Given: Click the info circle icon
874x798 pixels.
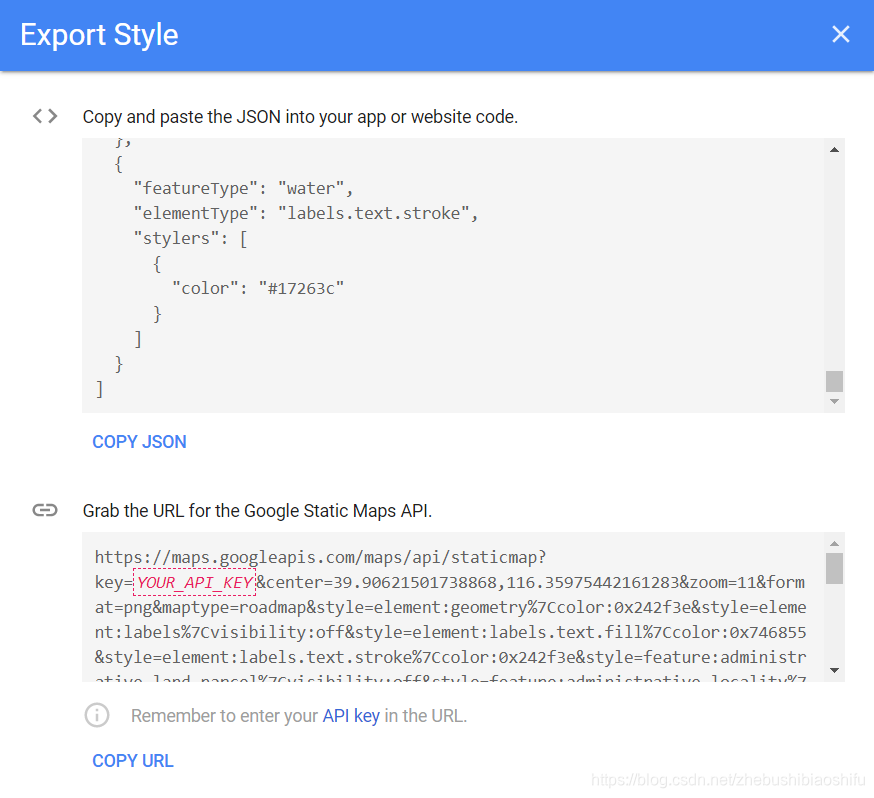Looking at the screenshot, I should tap(97, 716).
